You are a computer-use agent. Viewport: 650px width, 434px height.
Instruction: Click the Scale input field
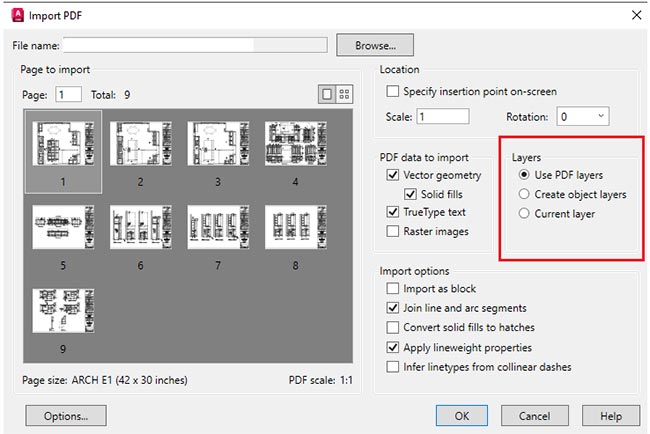[x=442, y=116]
